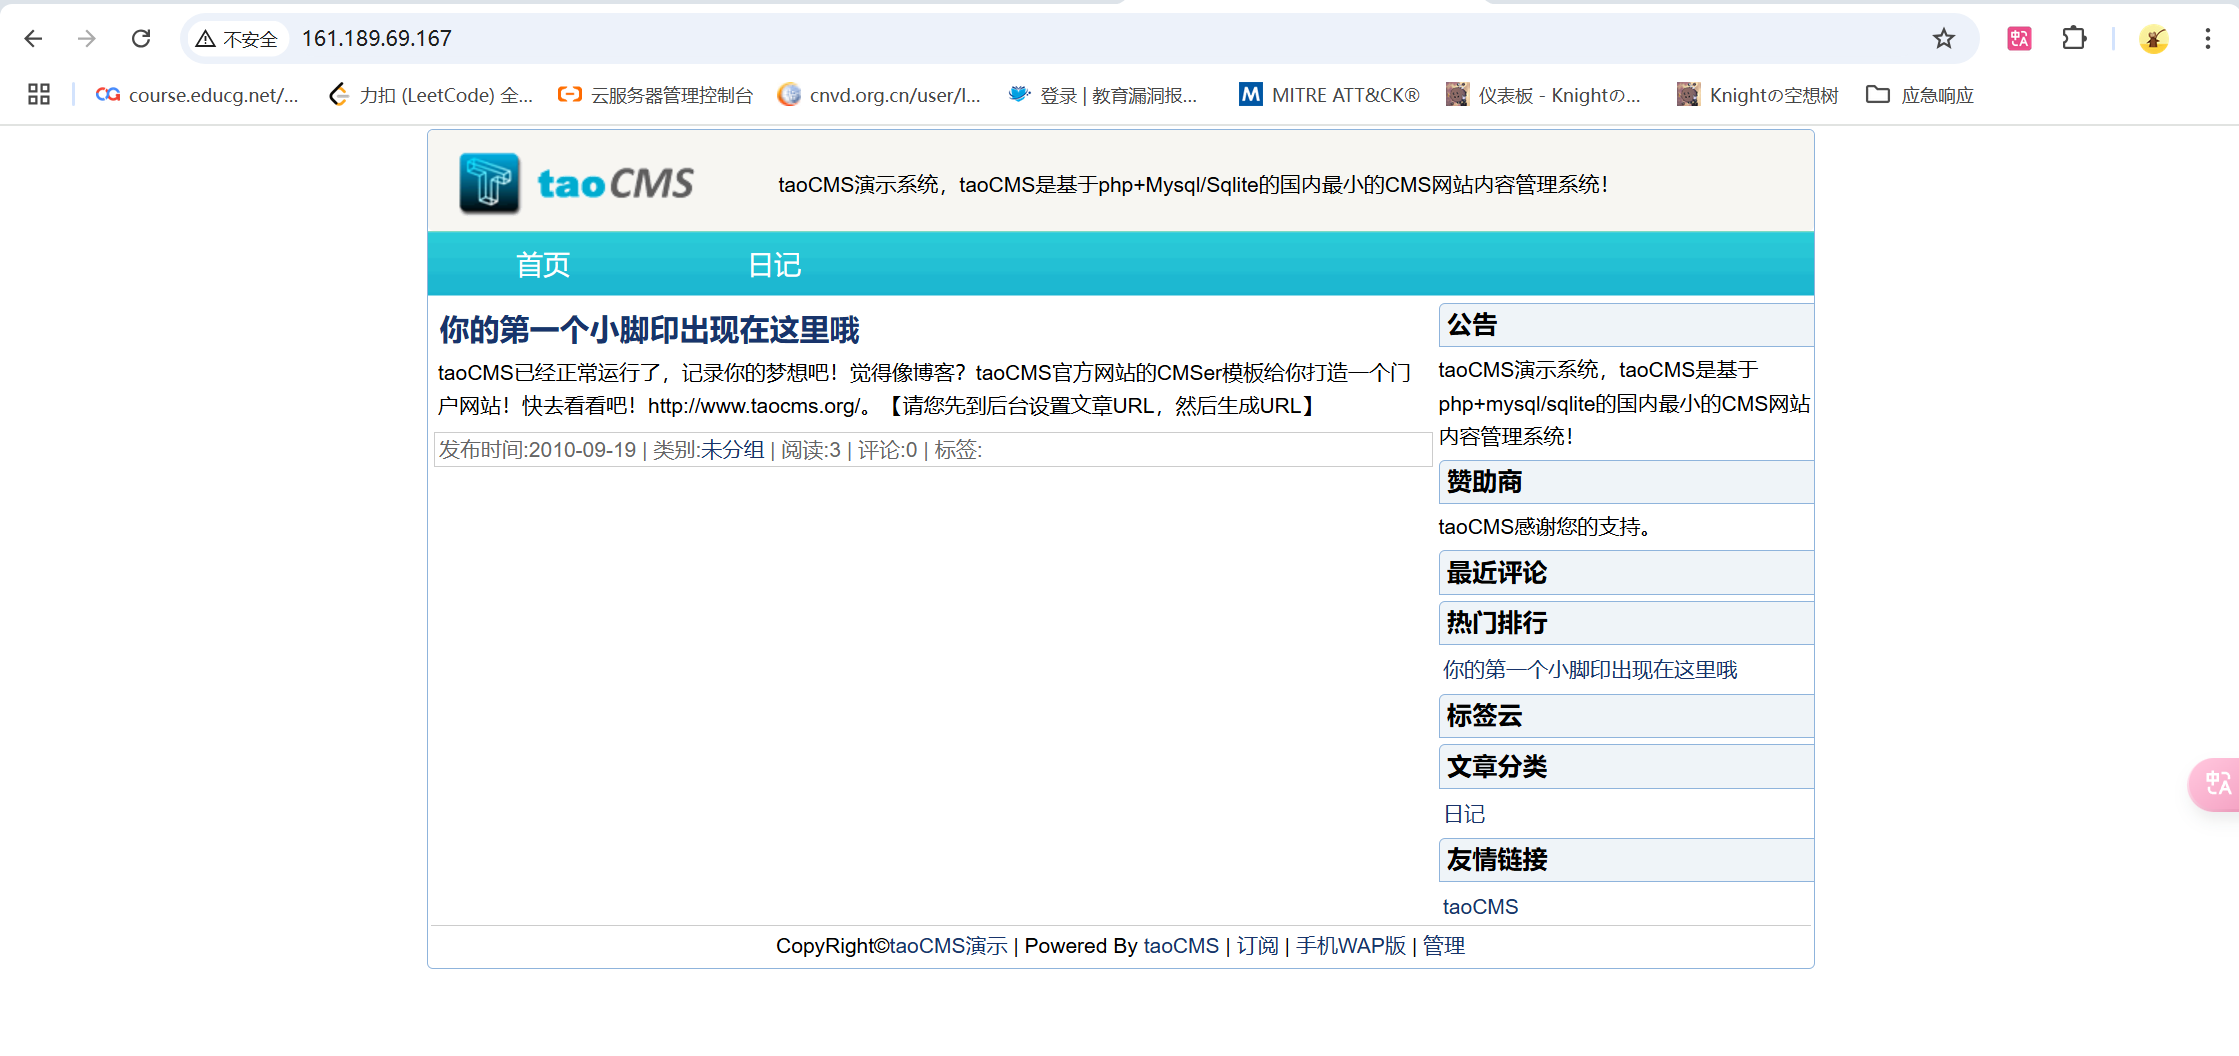
Task: Click the 订阅 footer link
Action: (x=1258, y=946)
